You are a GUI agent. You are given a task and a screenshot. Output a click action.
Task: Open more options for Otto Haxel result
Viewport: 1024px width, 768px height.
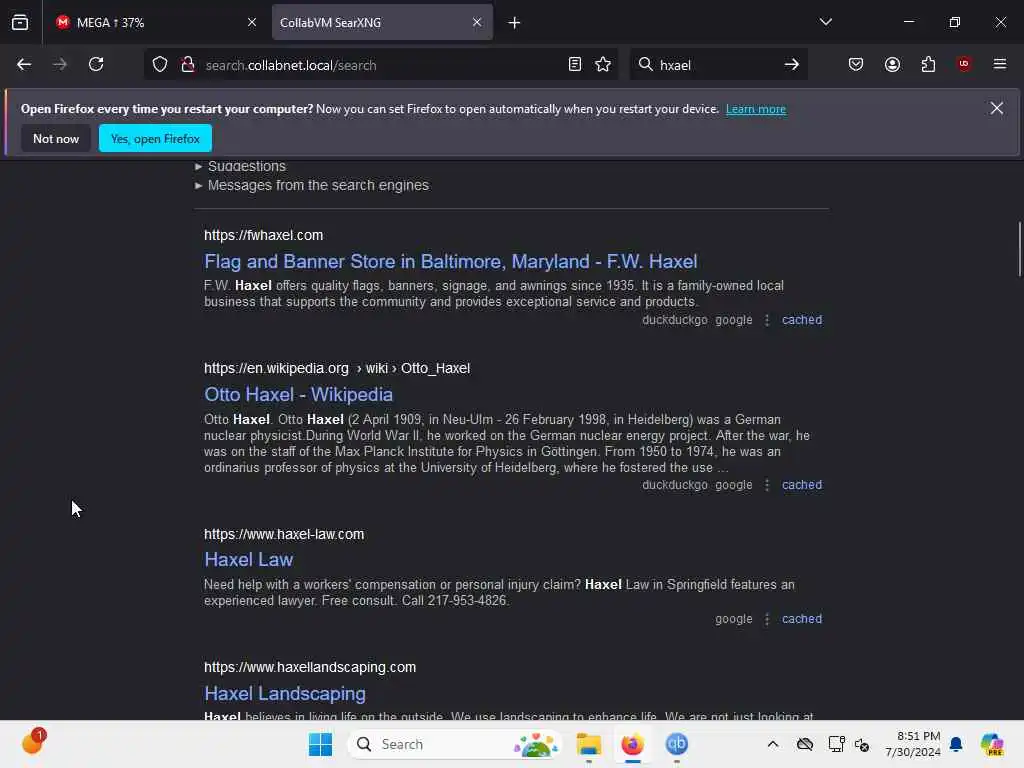point(767,485)
